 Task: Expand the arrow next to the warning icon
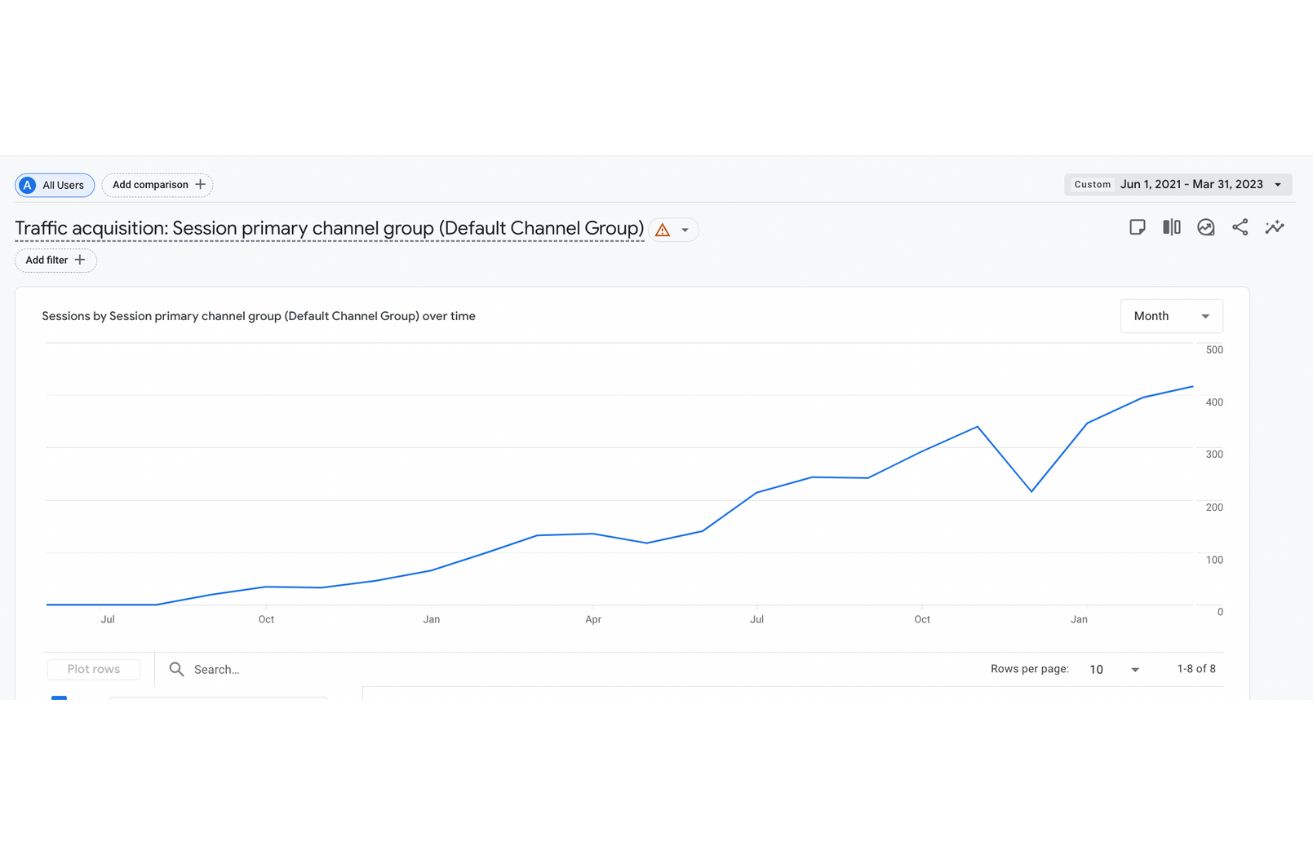(685, 230)
